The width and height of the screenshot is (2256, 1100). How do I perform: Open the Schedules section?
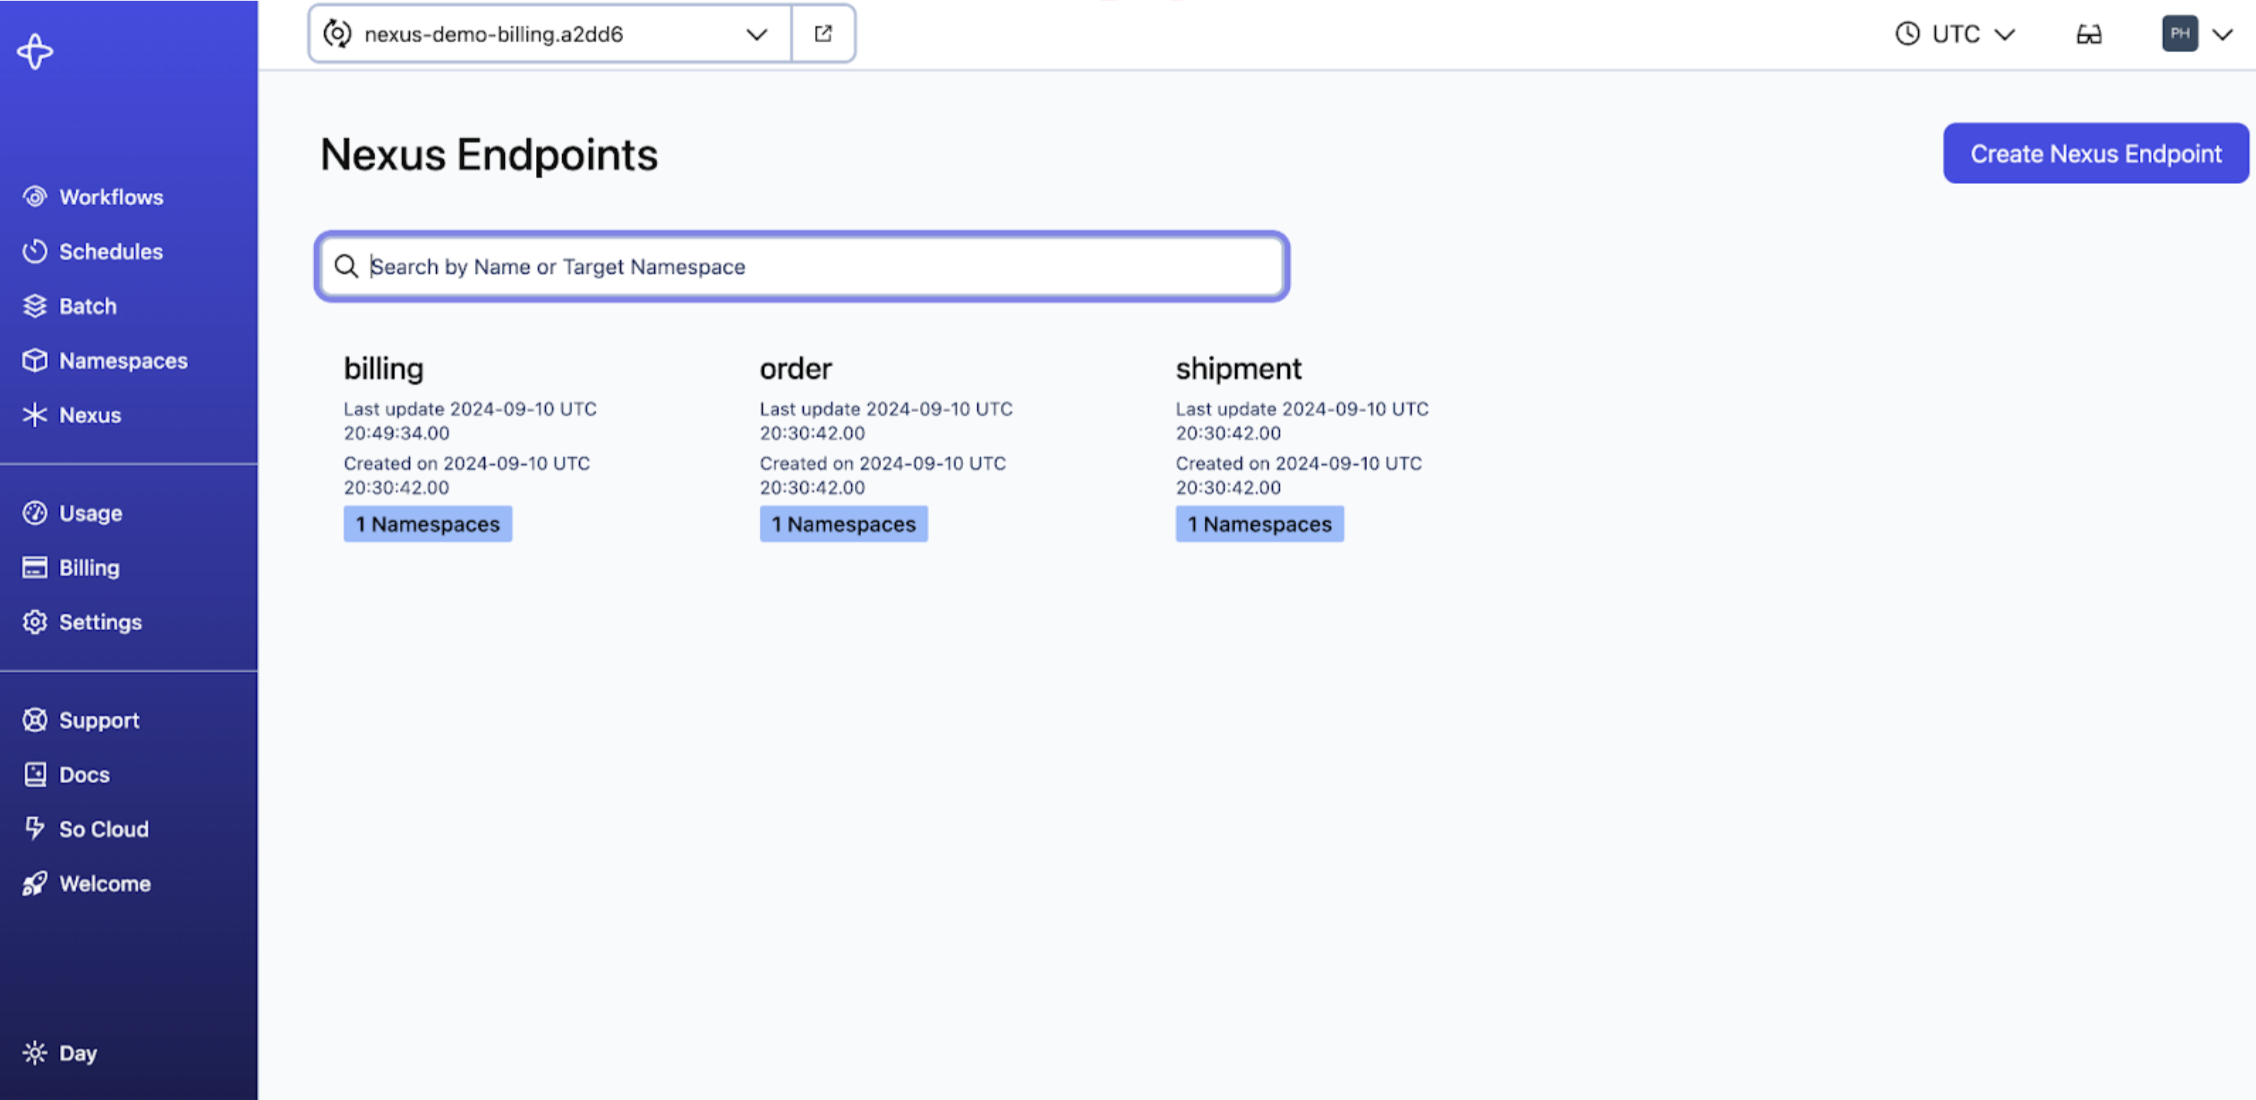tap(109, 250)
